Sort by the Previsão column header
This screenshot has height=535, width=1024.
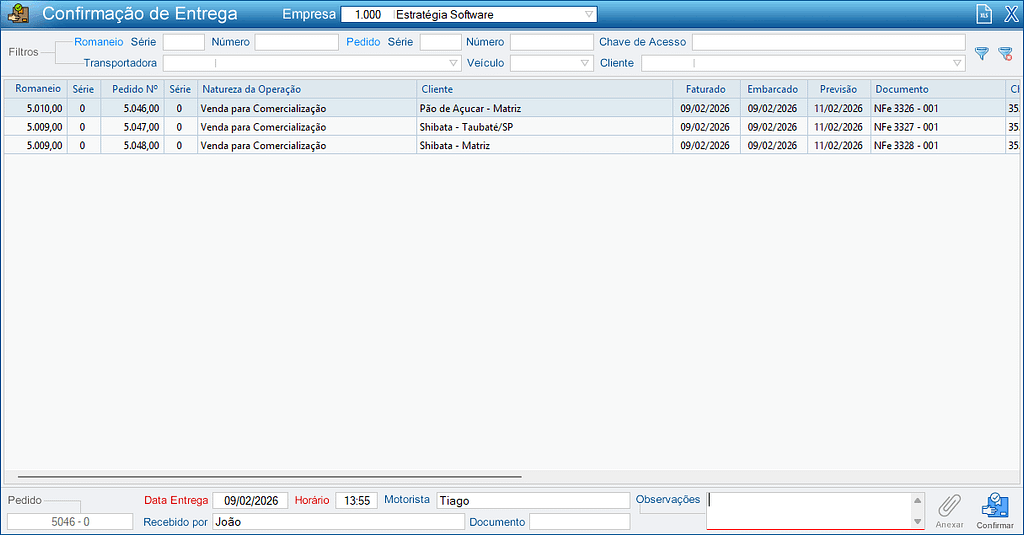(839, 89)
